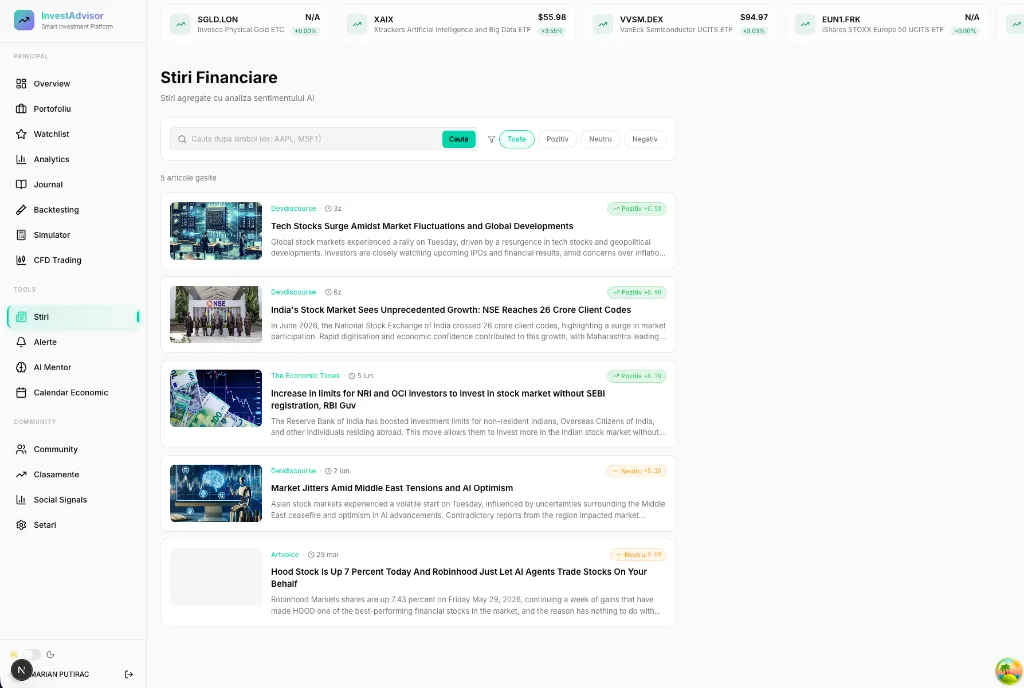The width and height of the screenshot is (1024, 688).
Task: Click the beach avatar icon bottom right
Action: 1008,671
